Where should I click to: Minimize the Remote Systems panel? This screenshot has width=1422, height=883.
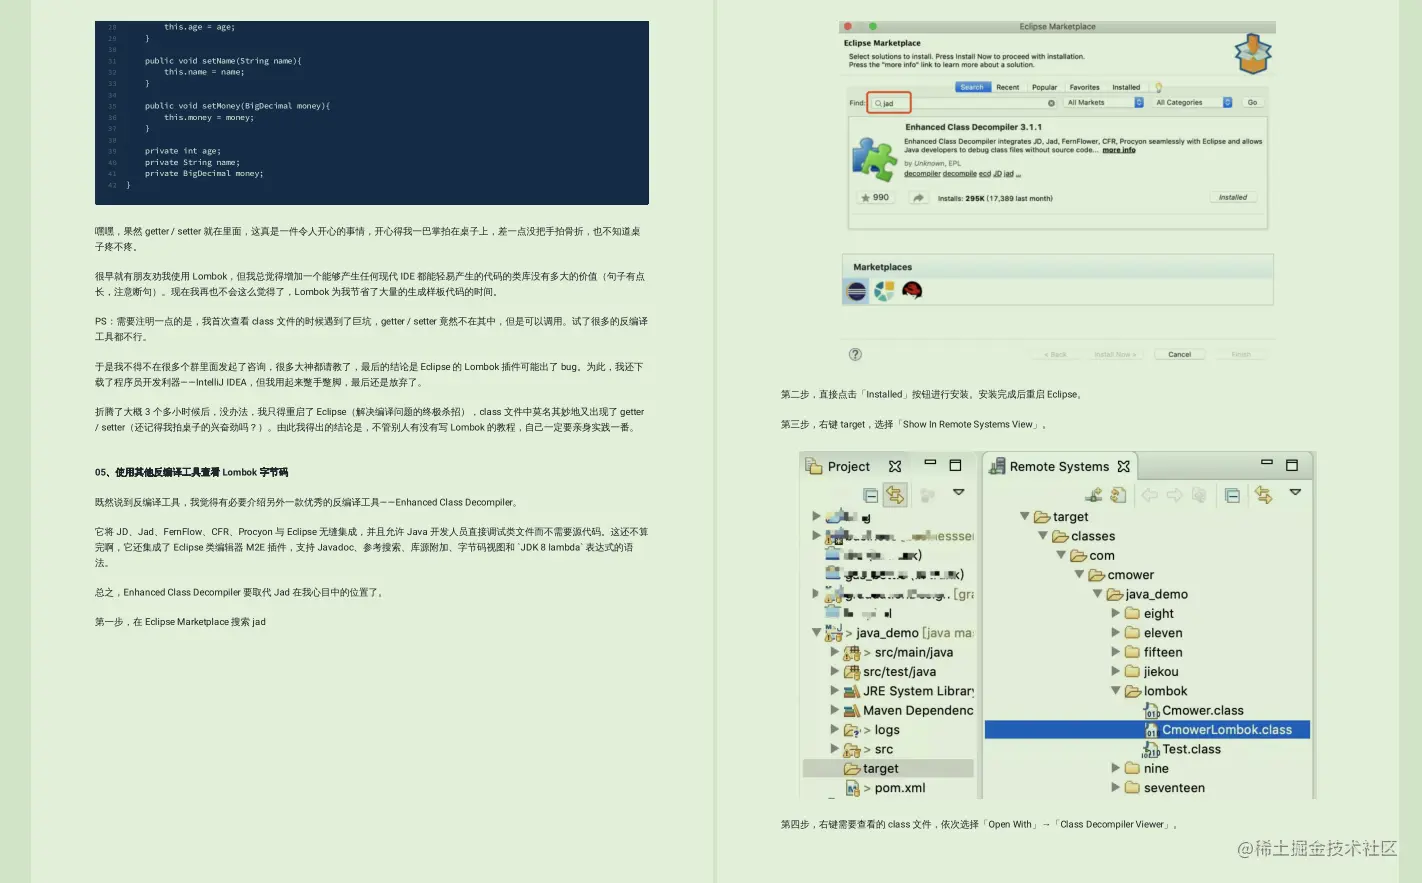pos(1267,463)
